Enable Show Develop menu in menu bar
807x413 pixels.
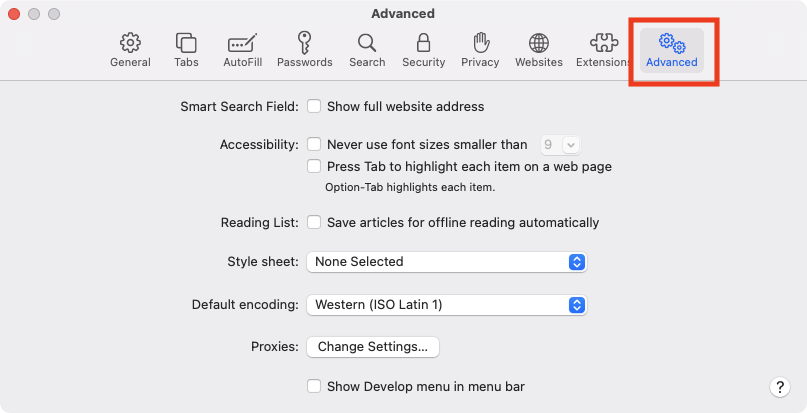point(314,386)
